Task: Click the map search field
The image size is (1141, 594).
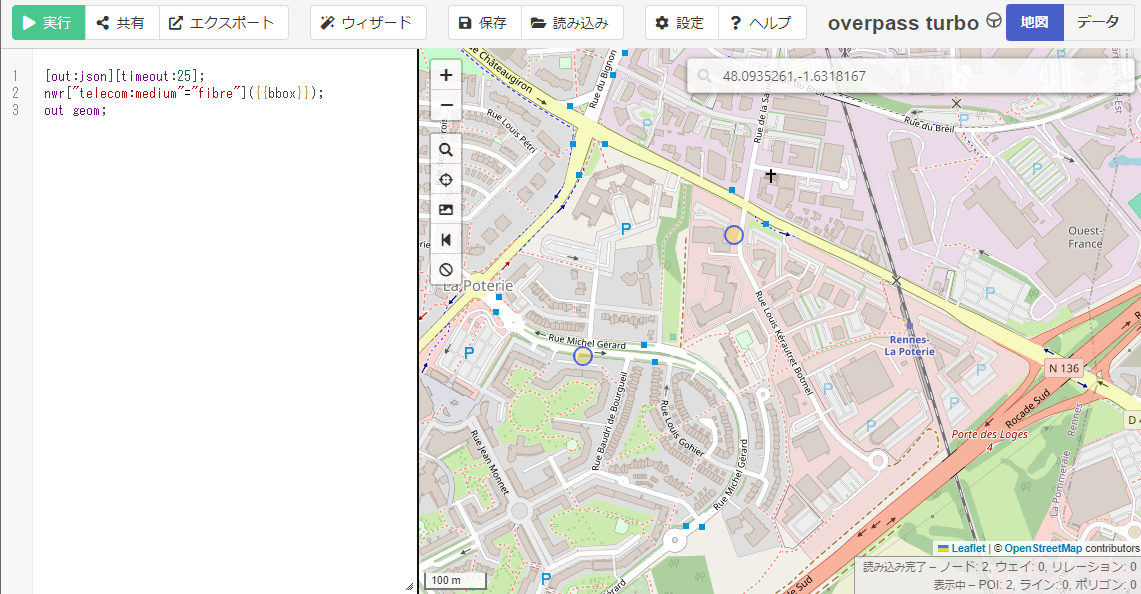Action: coord(910,76)
